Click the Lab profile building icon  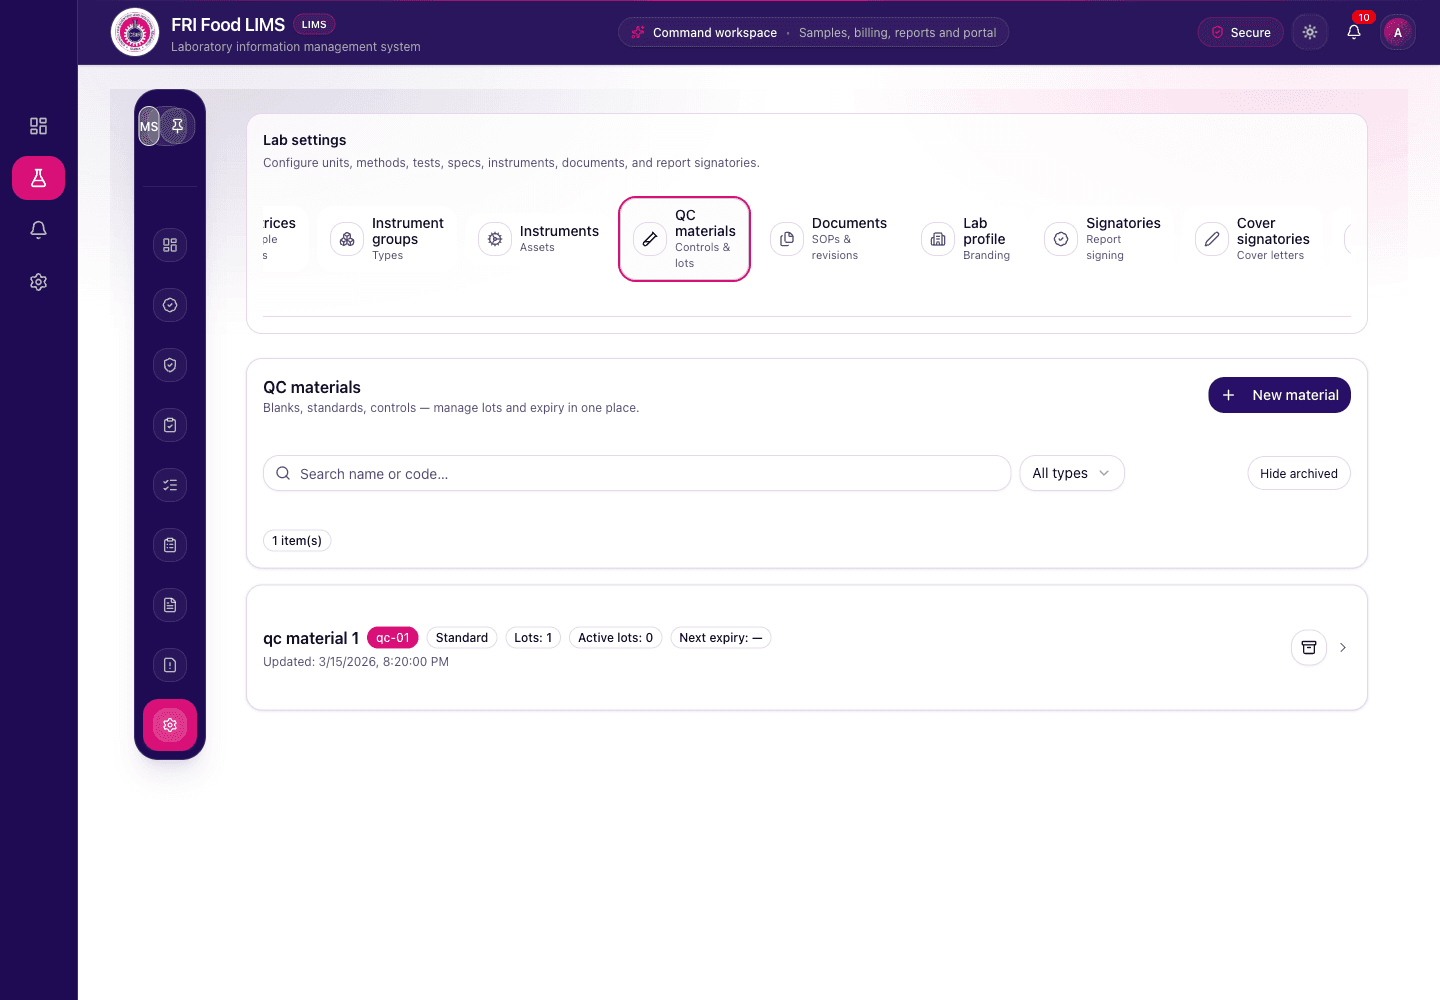point(938,239)
